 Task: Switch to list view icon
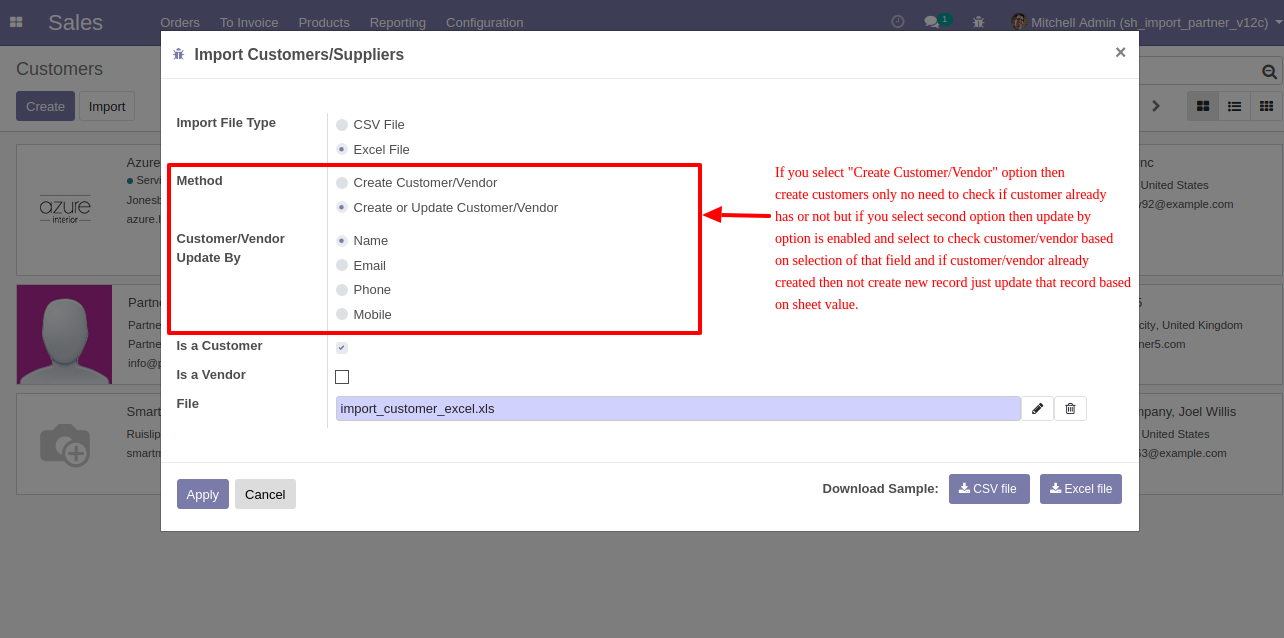[1235, 106]
